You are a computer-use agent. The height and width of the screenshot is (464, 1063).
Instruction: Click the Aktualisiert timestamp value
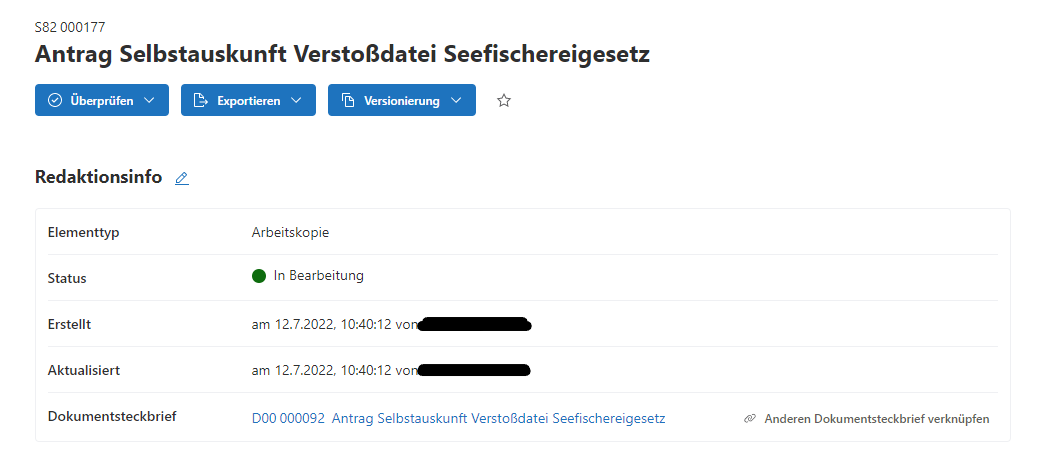pyautogui.click(x=333, y=370)
